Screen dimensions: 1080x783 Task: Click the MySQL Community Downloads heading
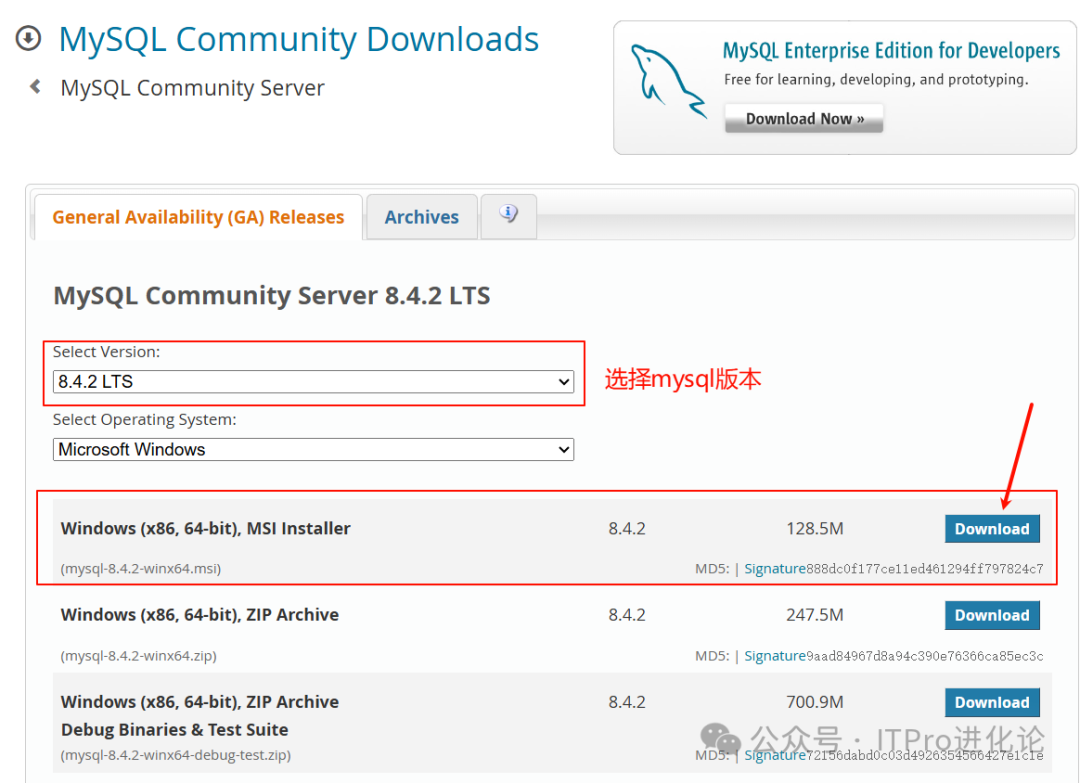299,39
